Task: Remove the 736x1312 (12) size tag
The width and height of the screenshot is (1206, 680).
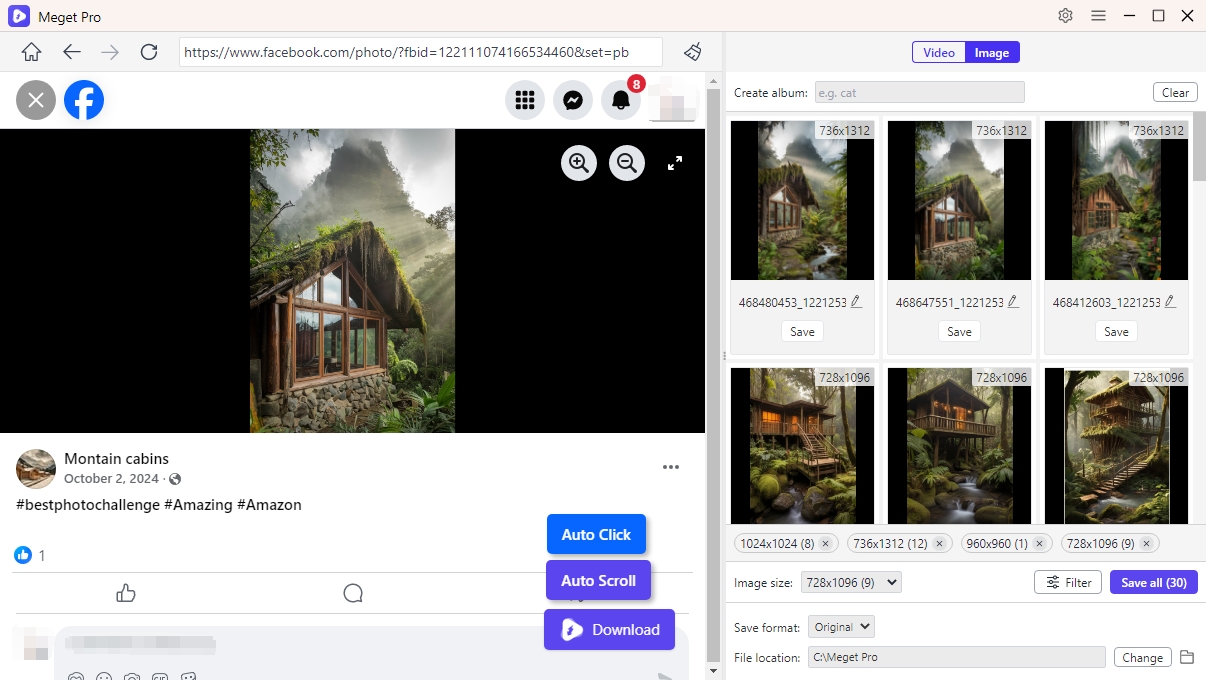Action: point(940,544)
